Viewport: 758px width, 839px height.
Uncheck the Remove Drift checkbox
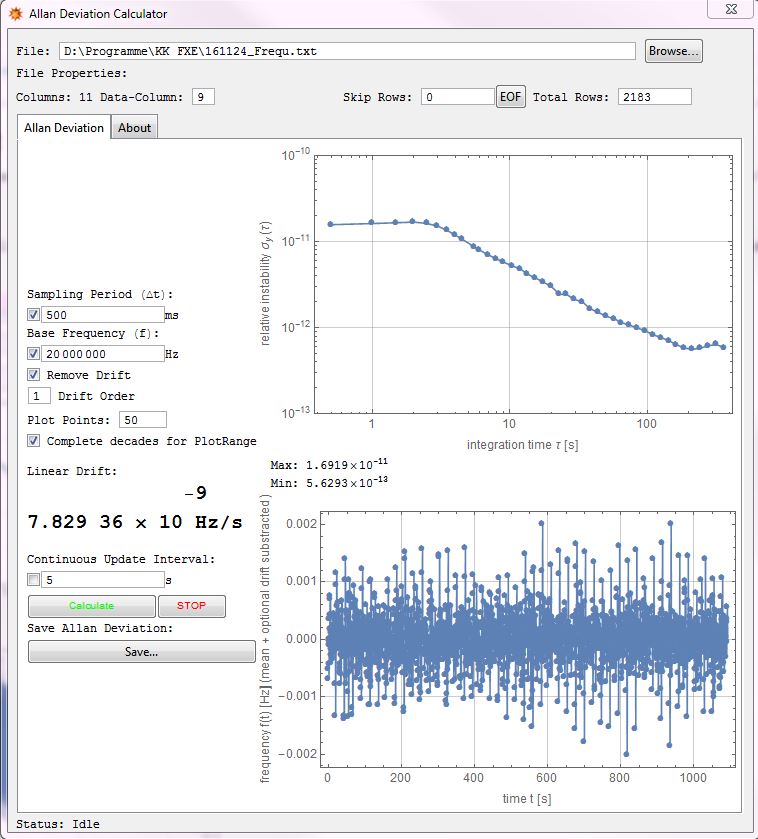tap(33, 375)
